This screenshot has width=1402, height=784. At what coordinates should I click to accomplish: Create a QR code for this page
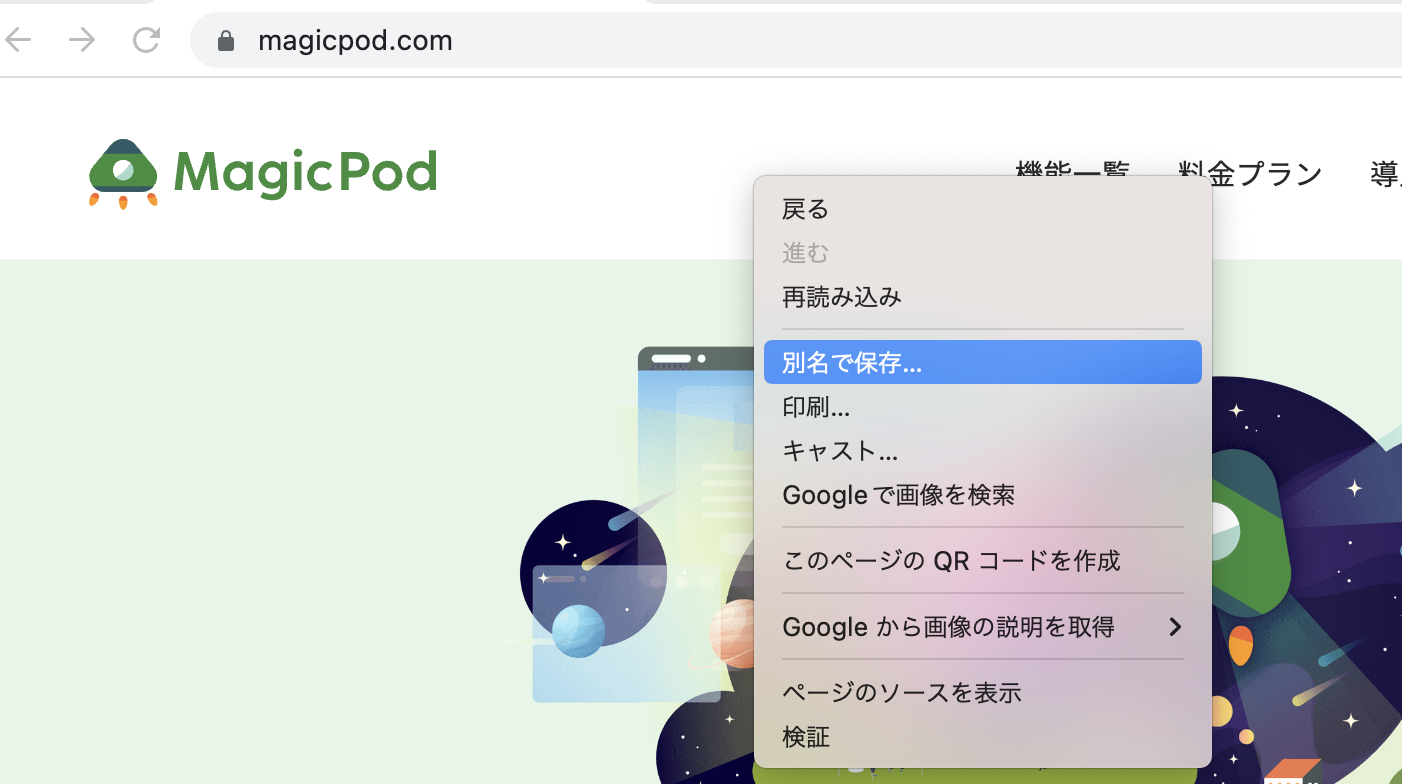coord(951,560)
